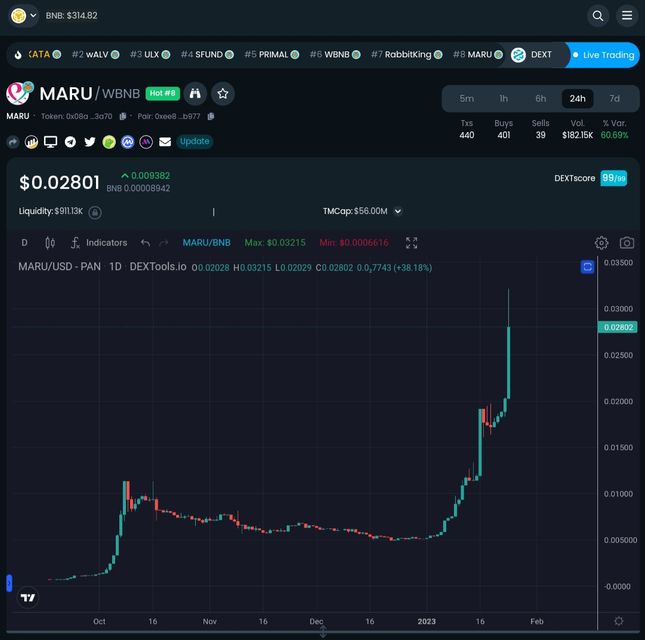This screenshot has height=640, width=645.
Task: Open the hamburger menu
Action: click(627, 16)
